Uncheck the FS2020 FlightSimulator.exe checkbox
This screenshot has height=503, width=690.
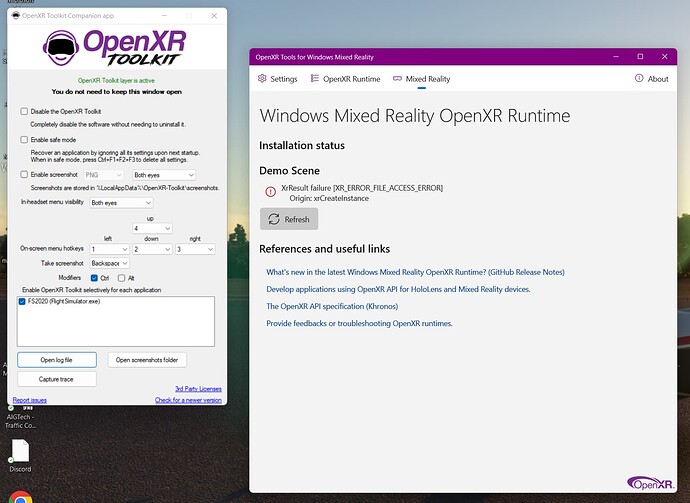(x=23, y=301)
